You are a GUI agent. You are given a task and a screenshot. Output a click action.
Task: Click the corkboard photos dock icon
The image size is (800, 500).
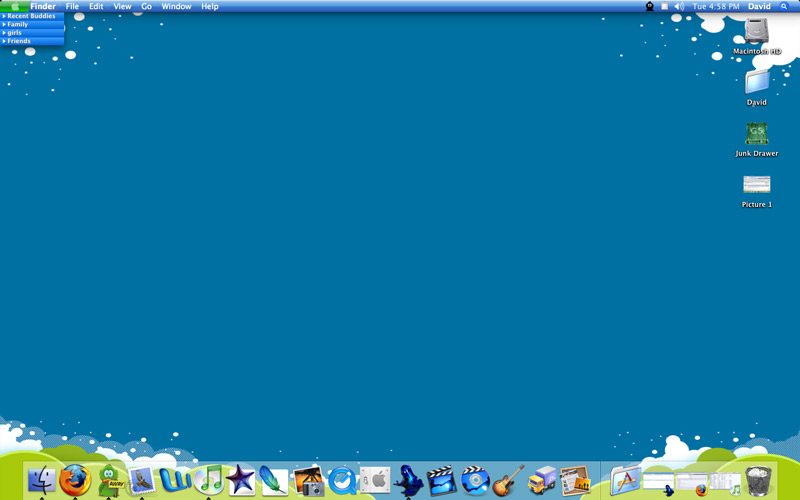click(x=575, y=480)
